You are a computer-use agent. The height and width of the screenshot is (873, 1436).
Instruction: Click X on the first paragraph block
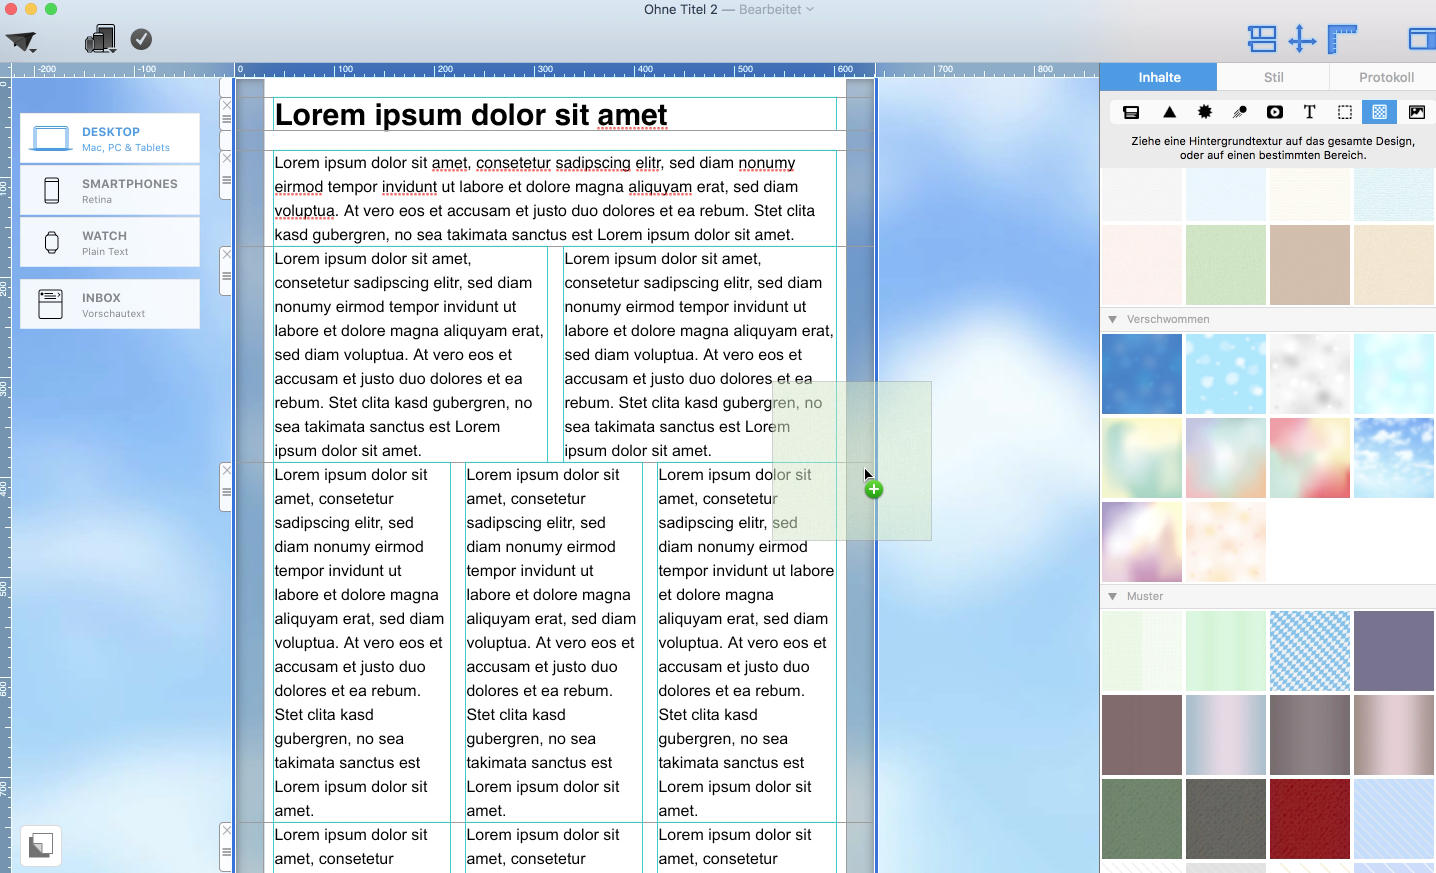[226, 158]
